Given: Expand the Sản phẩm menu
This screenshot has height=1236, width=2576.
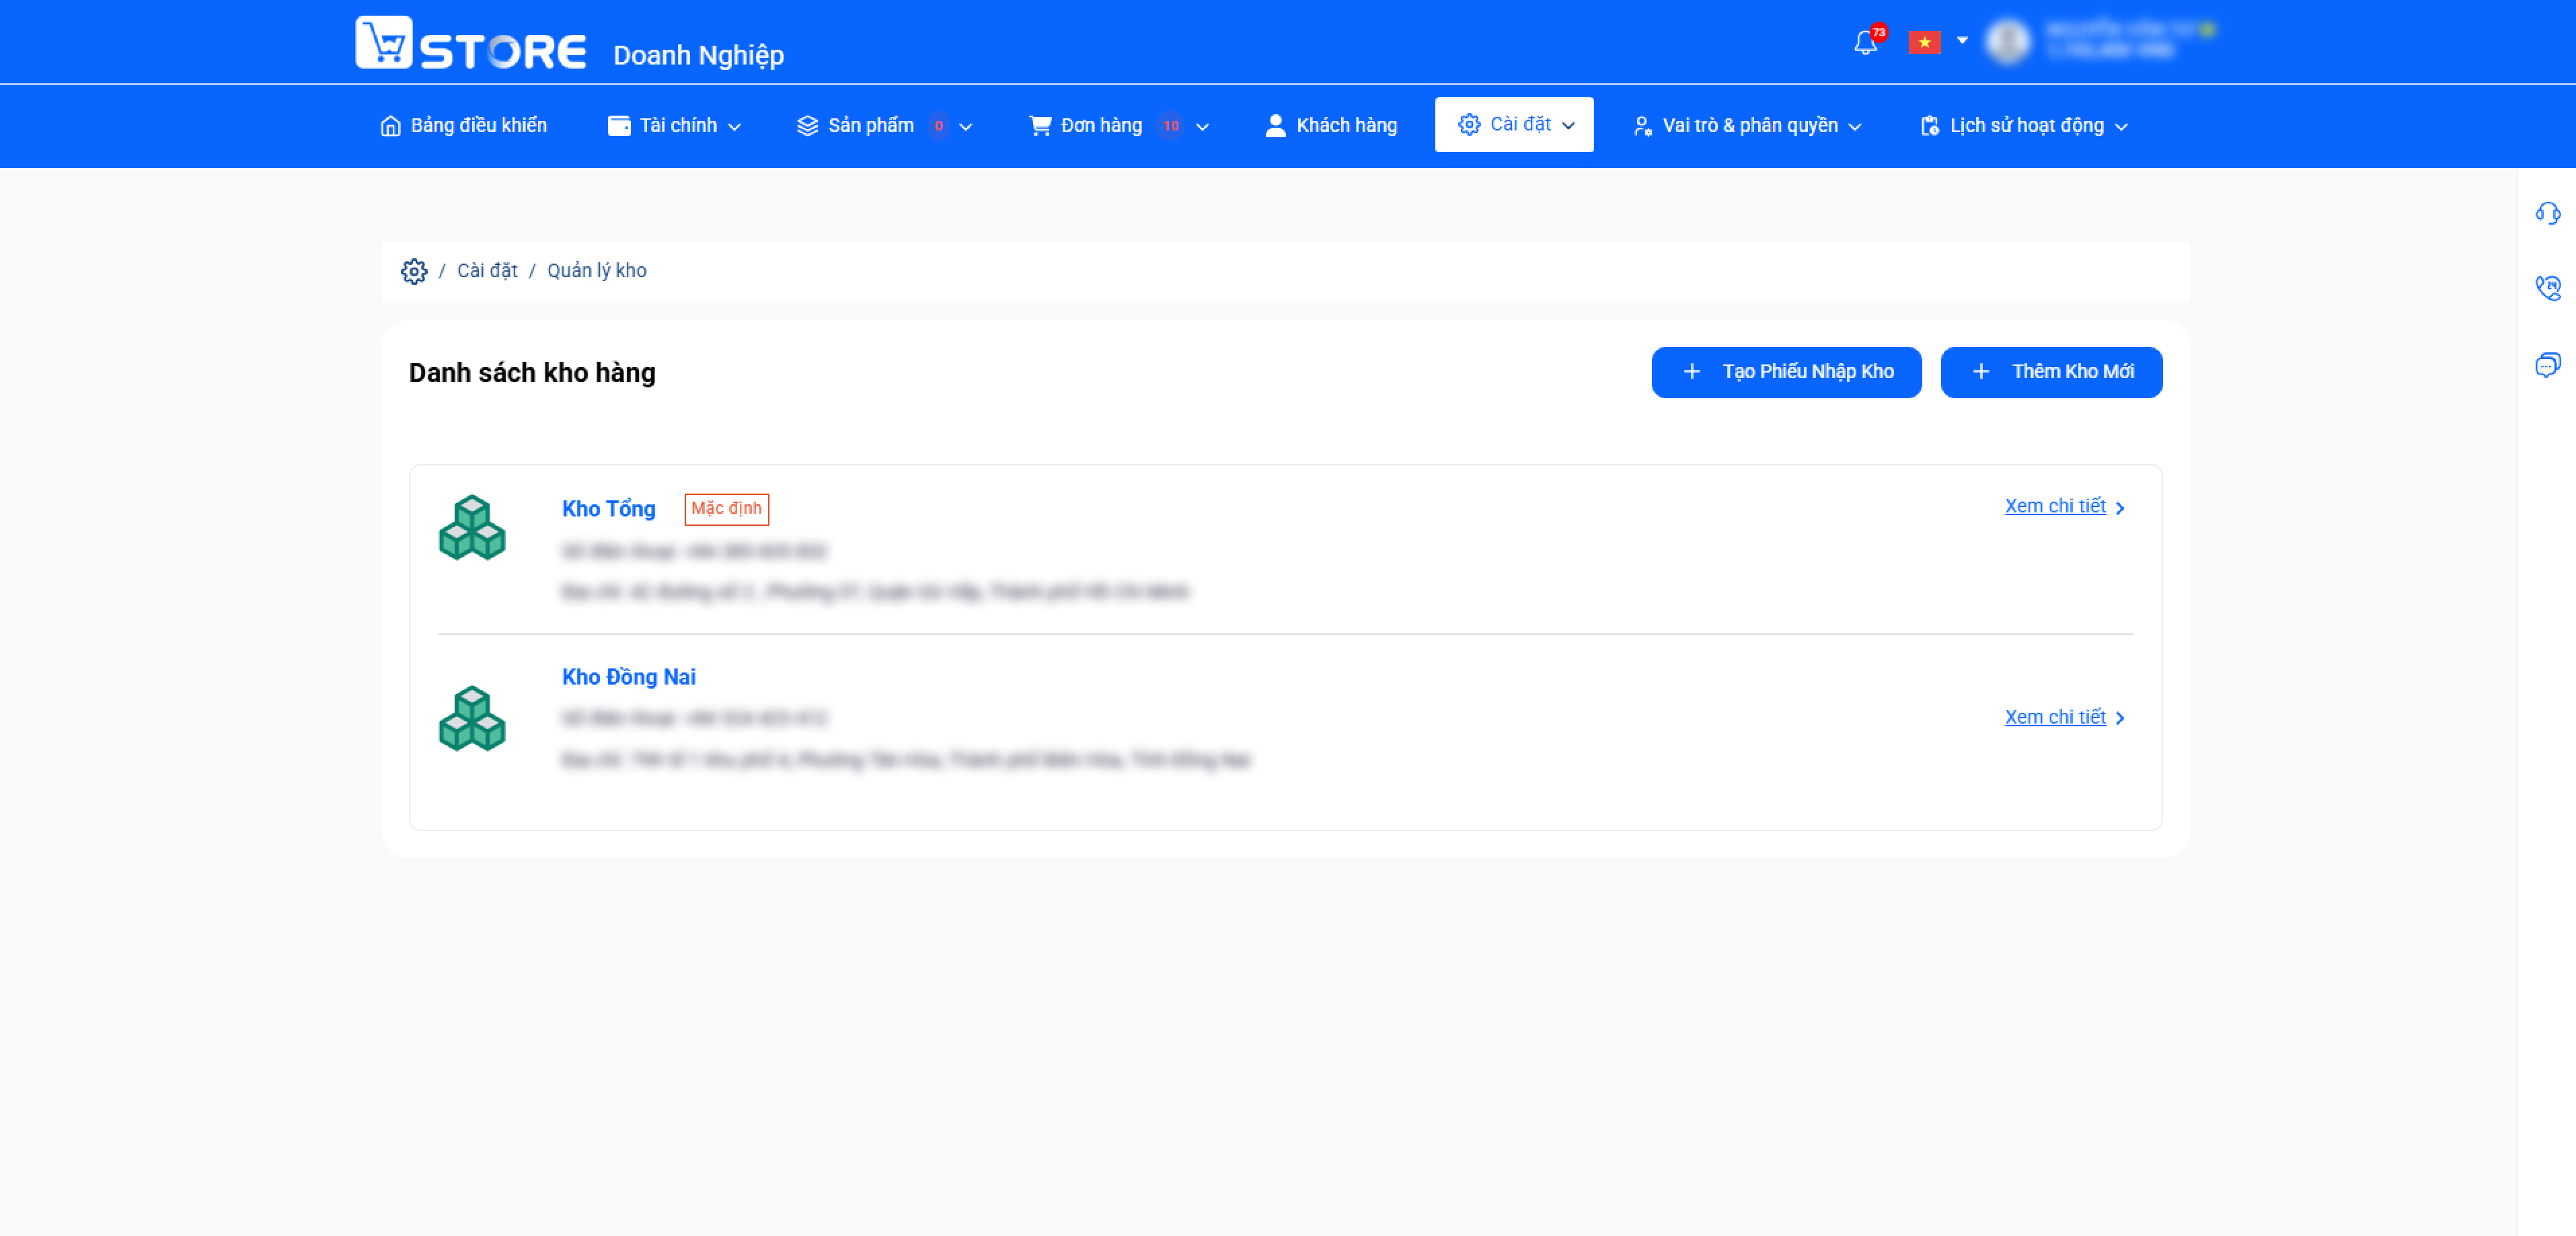Looking at the screenshot, I should (884, 125).
